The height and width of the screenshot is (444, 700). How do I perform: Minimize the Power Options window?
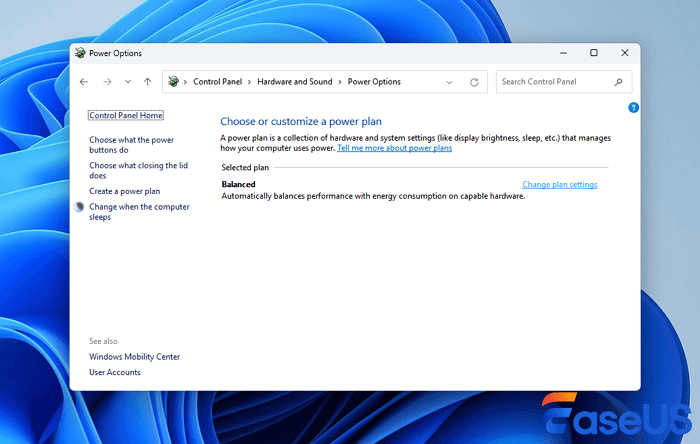(x=563, y=53)
